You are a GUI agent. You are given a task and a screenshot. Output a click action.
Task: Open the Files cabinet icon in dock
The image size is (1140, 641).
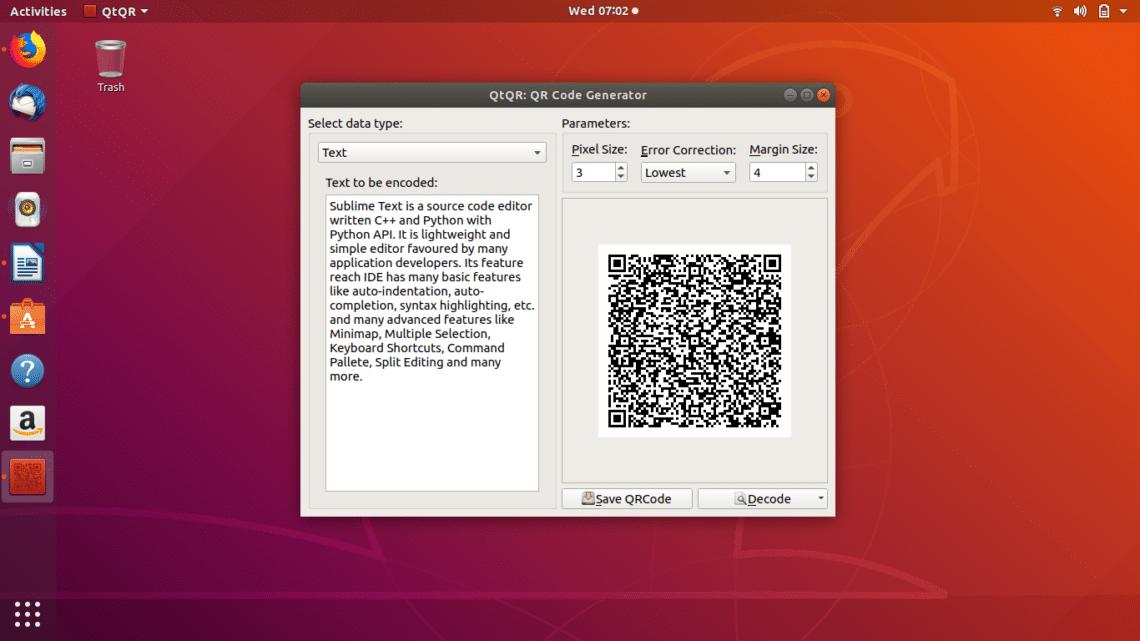click(27, 155)
